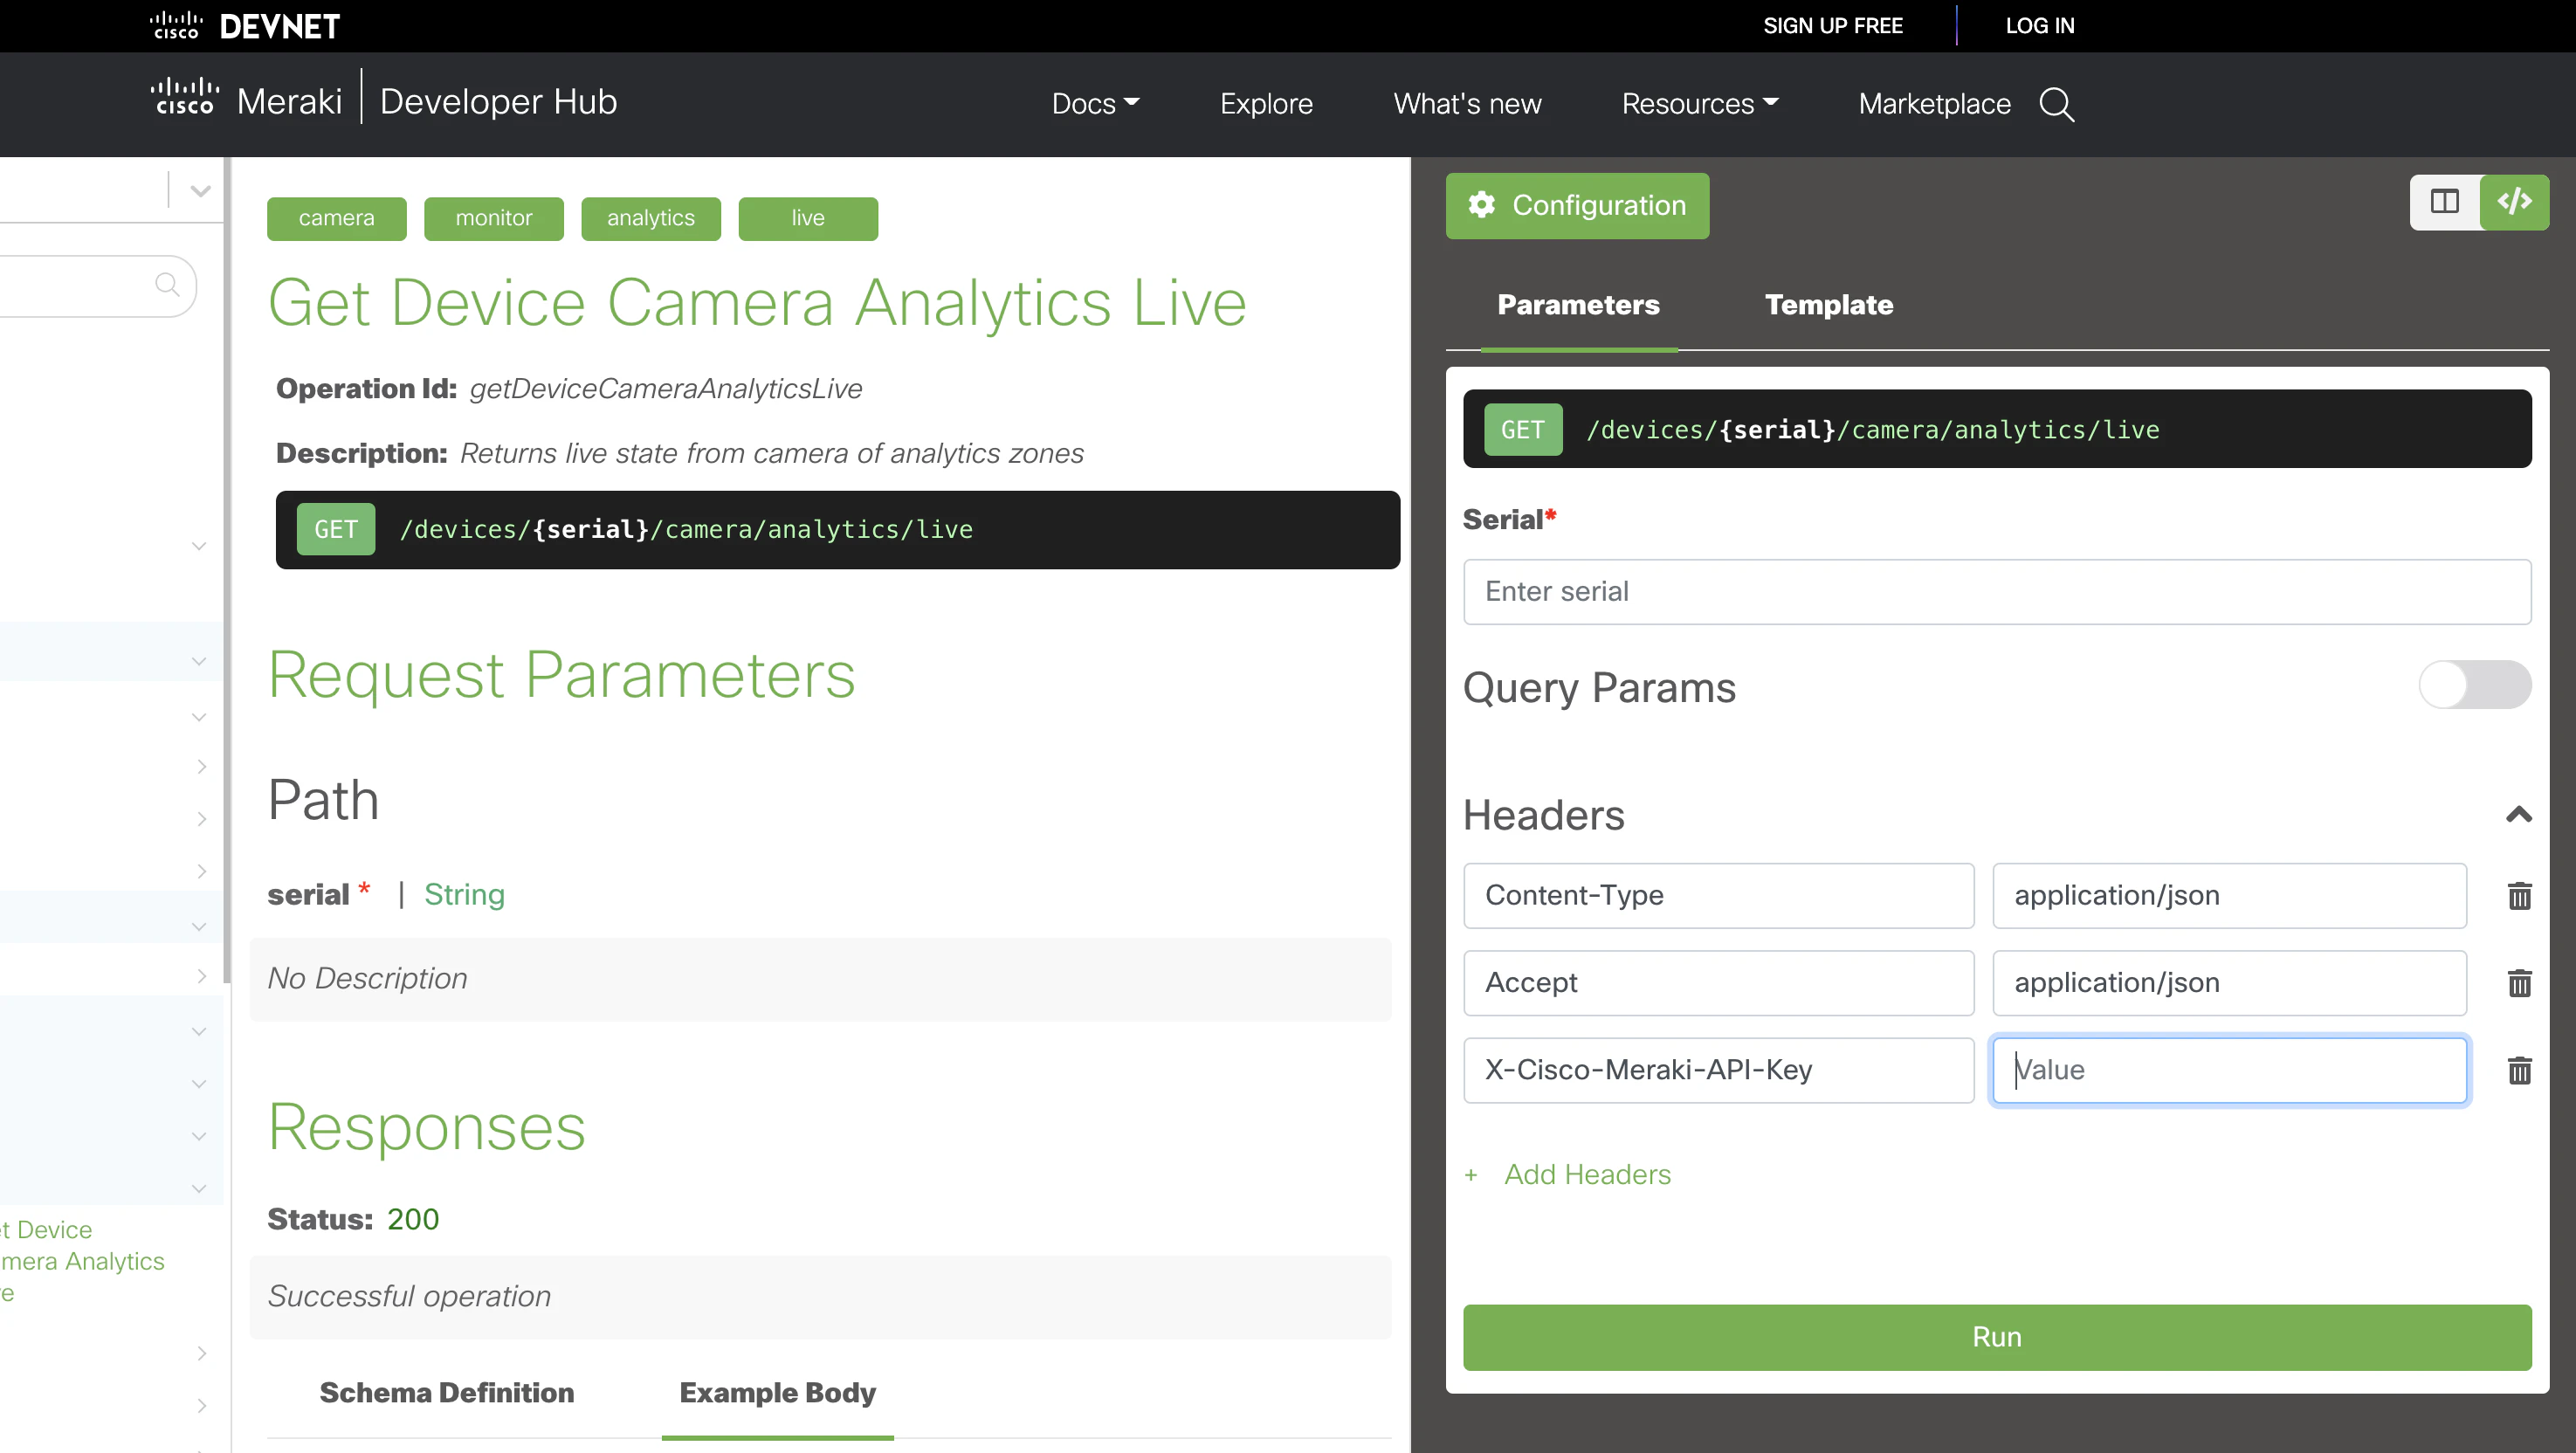Switch to split panel view icon
This screenshot has height=1453, width=2576.
(2444, 202)
